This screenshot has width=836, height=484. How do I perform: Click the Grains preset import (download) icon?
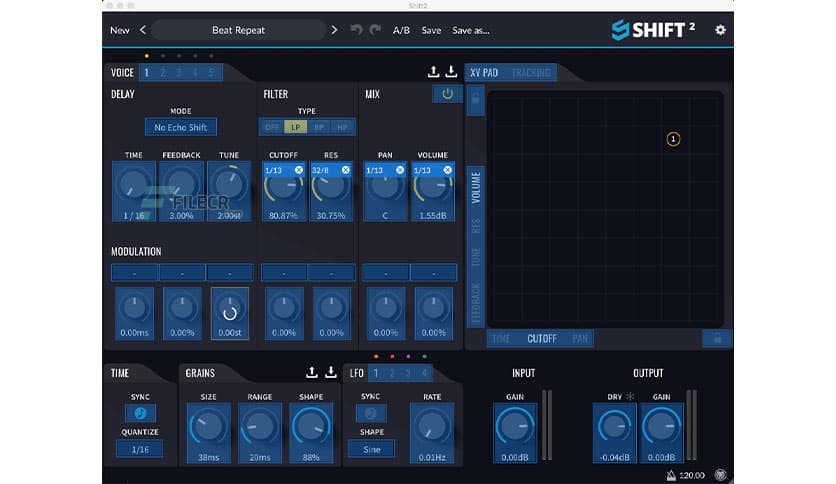(331, 373)
